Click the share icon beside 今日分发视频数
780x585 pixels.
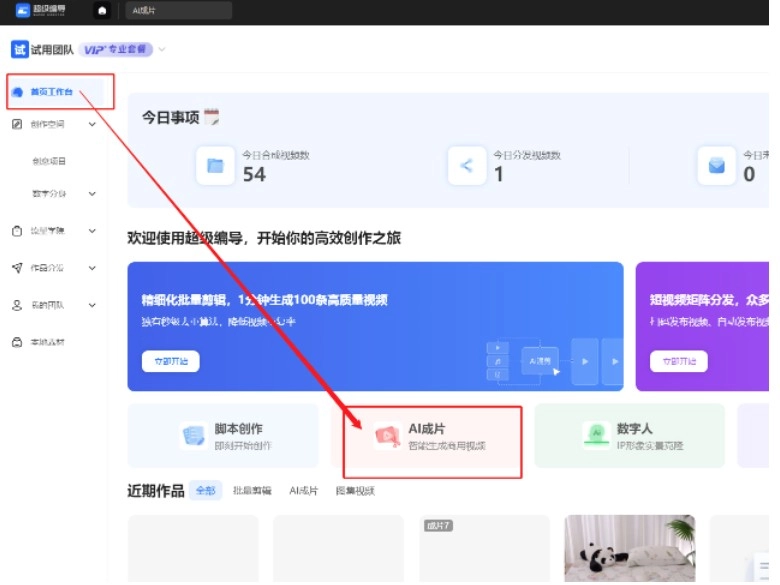click(466, 166)
